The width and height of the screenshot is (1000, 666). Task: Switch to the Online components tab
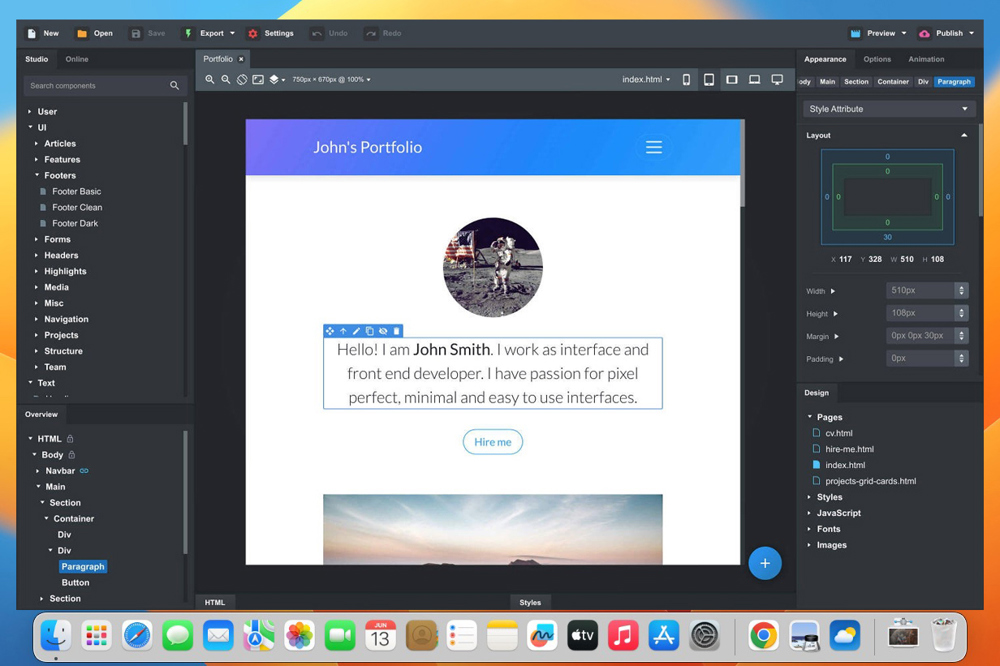(x=77, y=59)
